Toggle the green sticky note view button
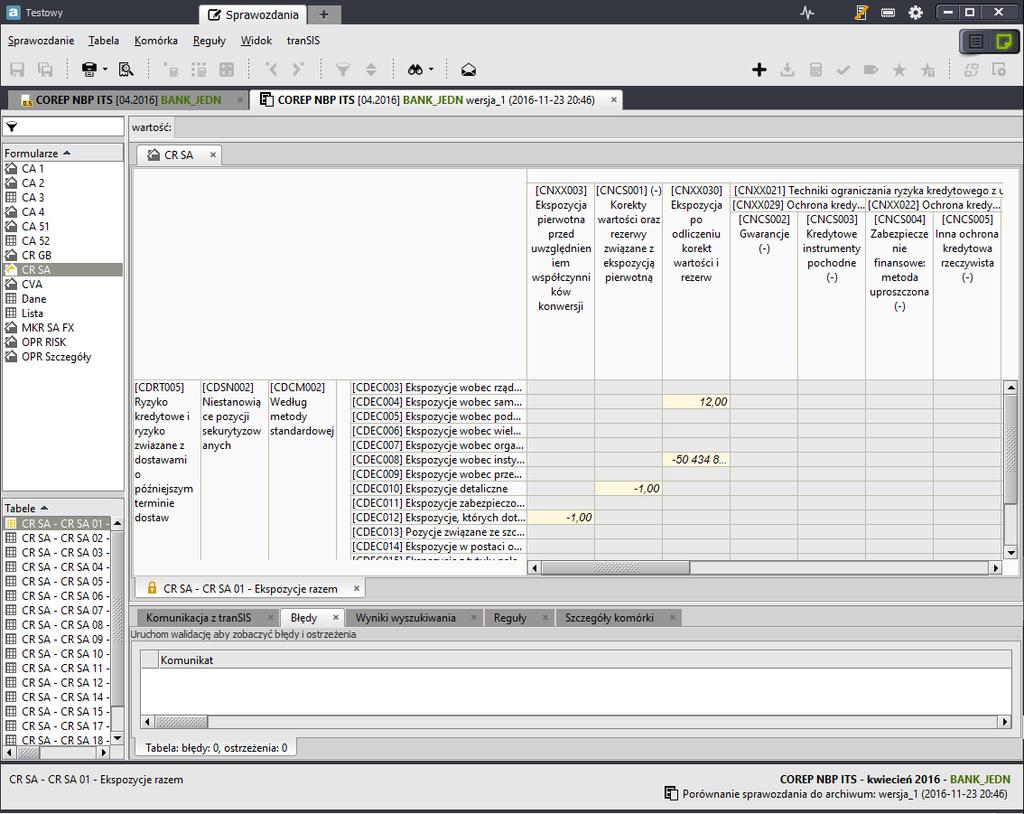 coord(1003,42)
